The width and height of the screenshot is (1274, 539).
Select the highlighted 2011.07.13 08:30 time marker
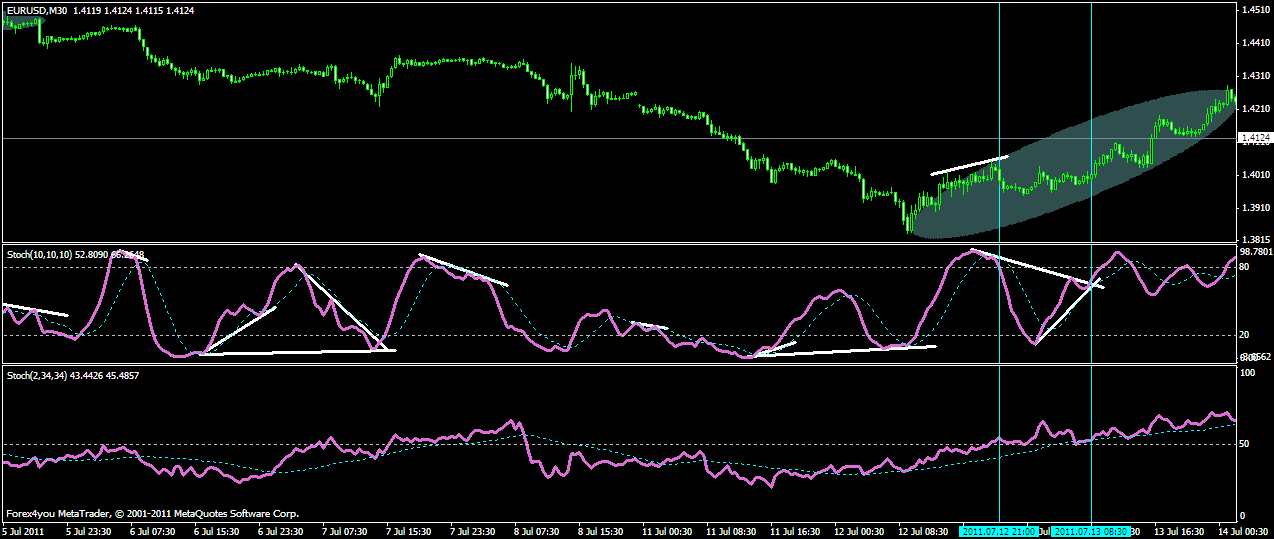1092,530
